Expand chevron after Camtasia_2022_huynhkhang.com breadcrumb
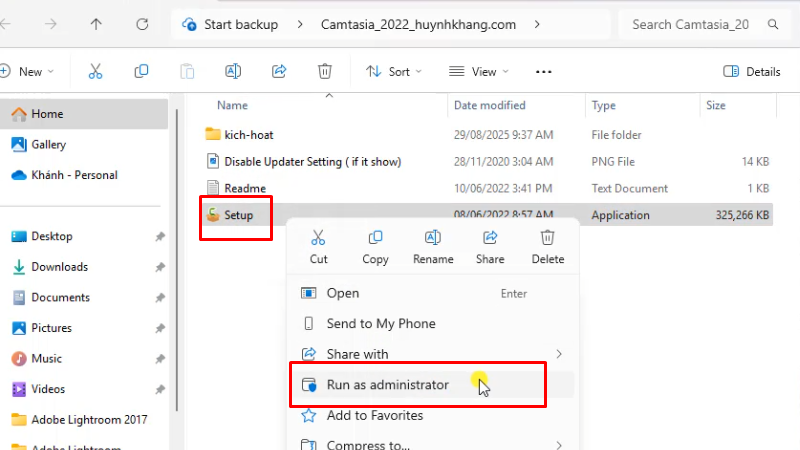 pyautogui.click(x=537, y=24)
